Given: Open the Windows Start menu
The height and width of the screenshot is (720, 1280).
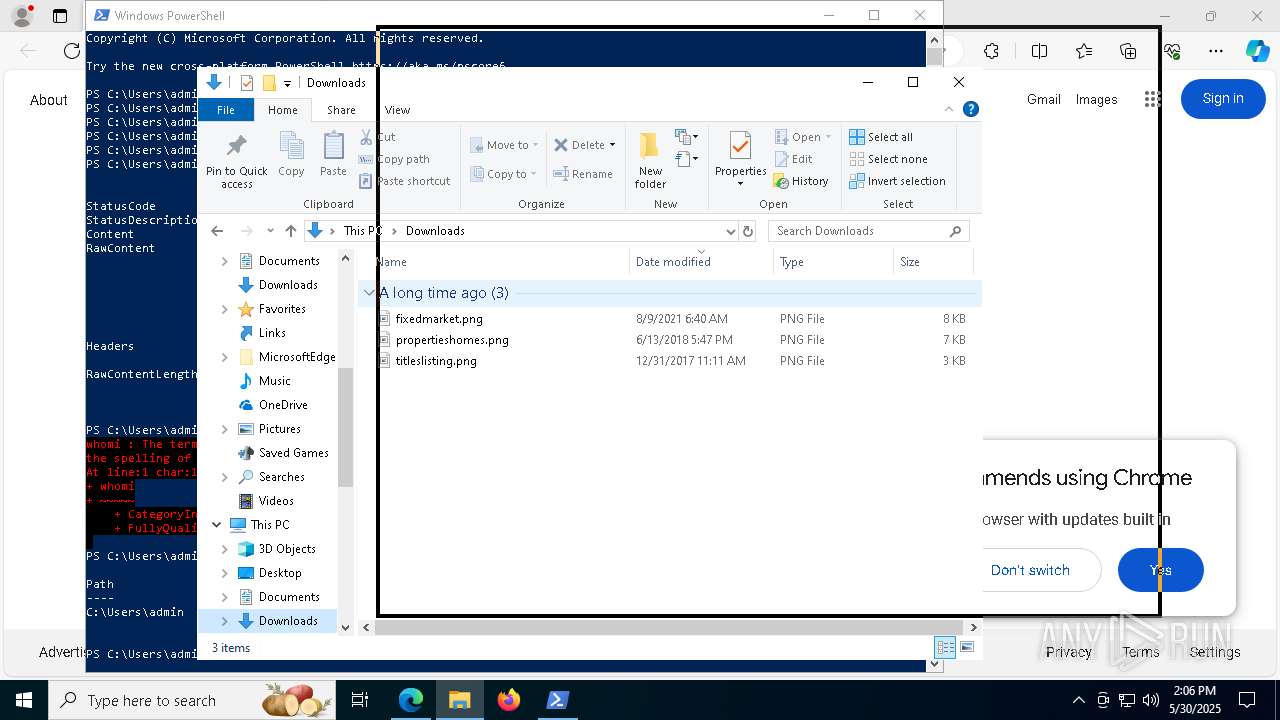Looking at the screenshot, I should point(24,700).
